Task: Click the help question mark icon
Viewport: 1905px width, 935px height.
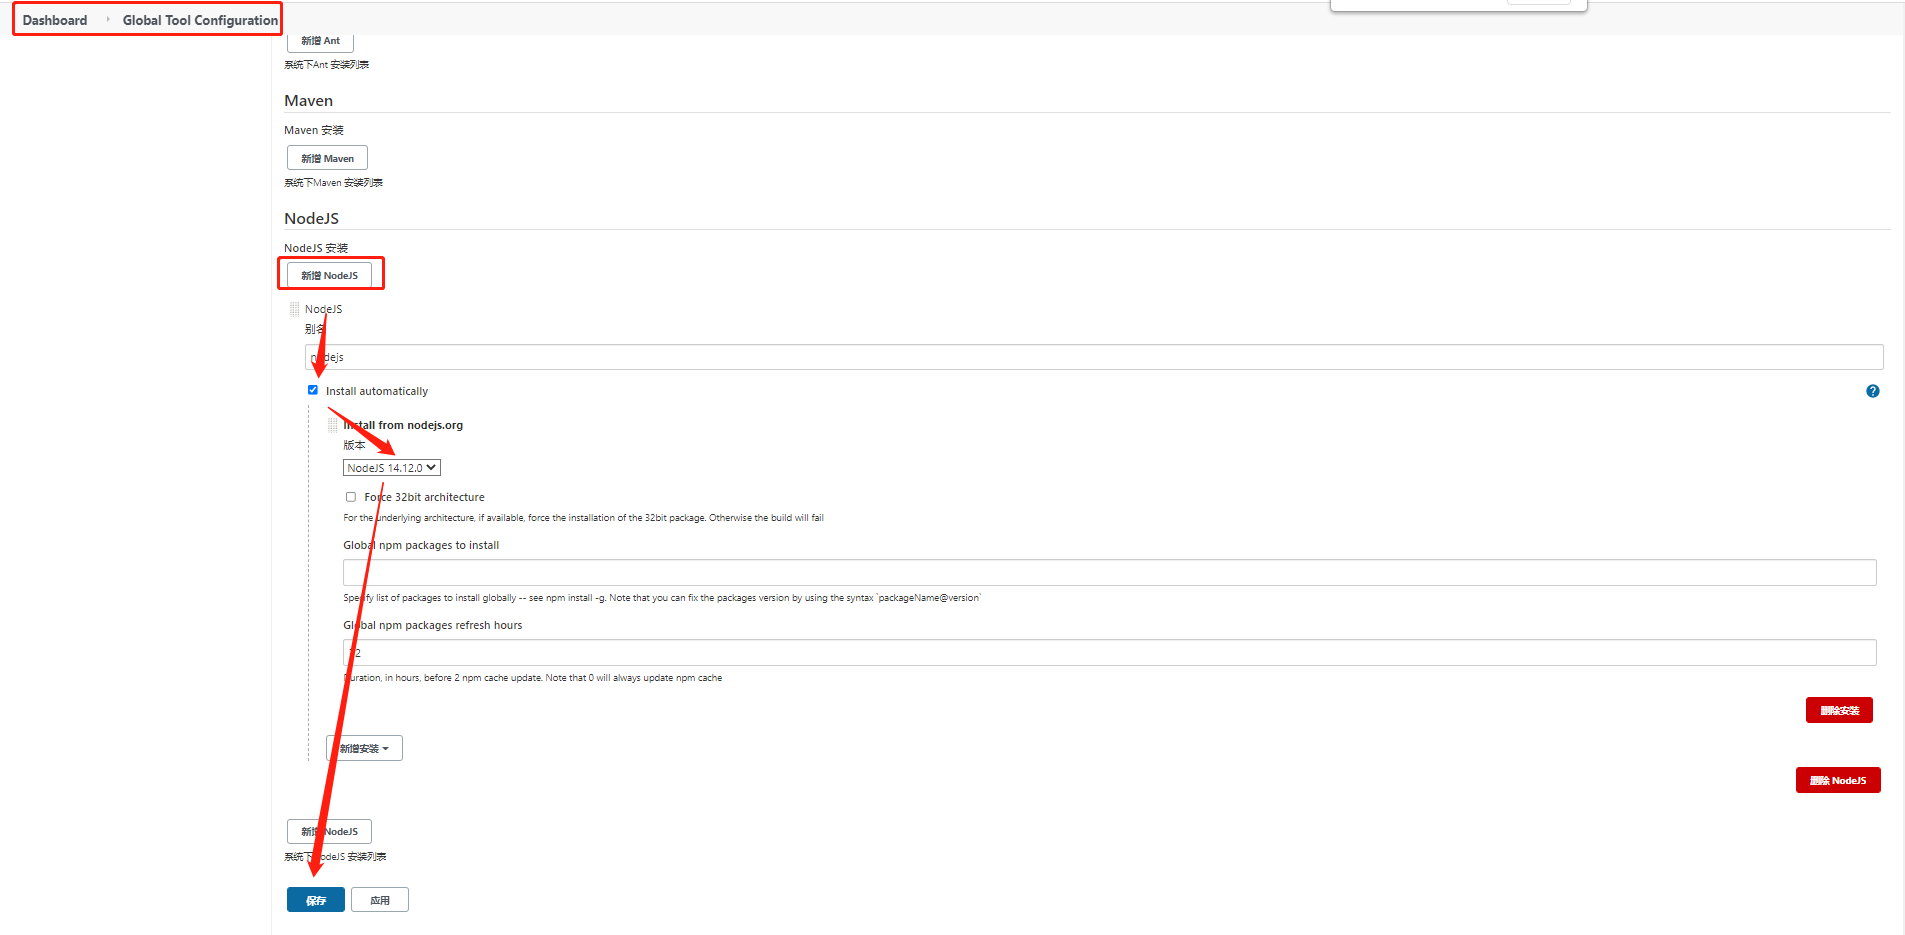Action: click(x=1872, y=391)
